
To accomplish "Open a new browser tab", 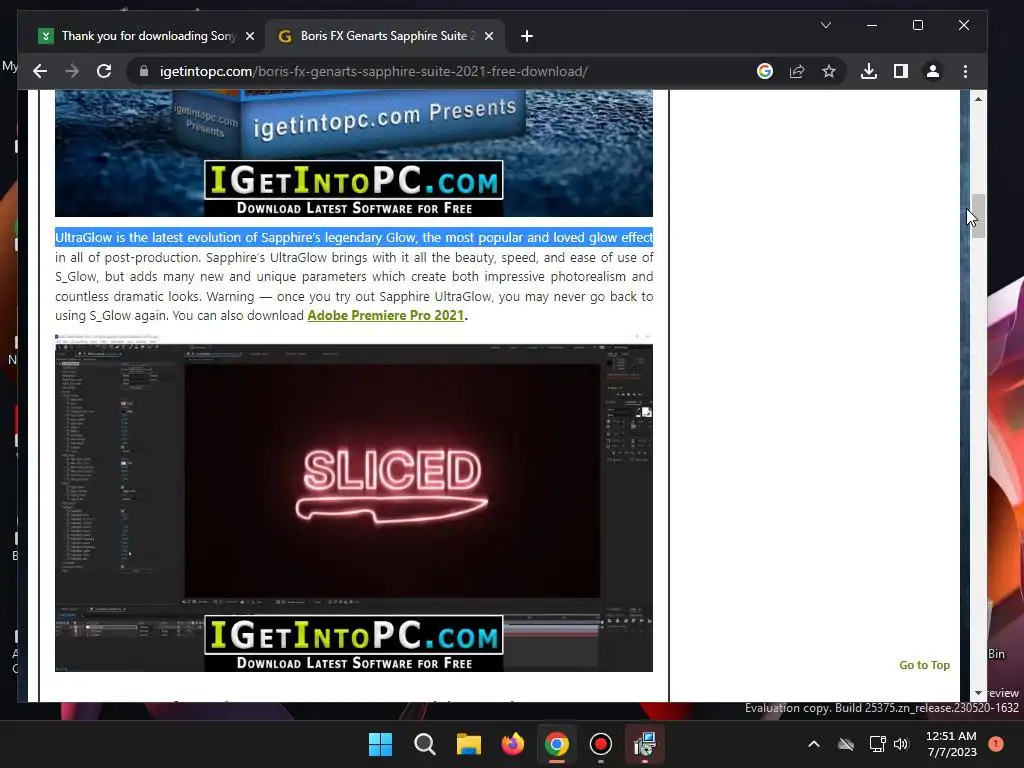I will [527, 36].
